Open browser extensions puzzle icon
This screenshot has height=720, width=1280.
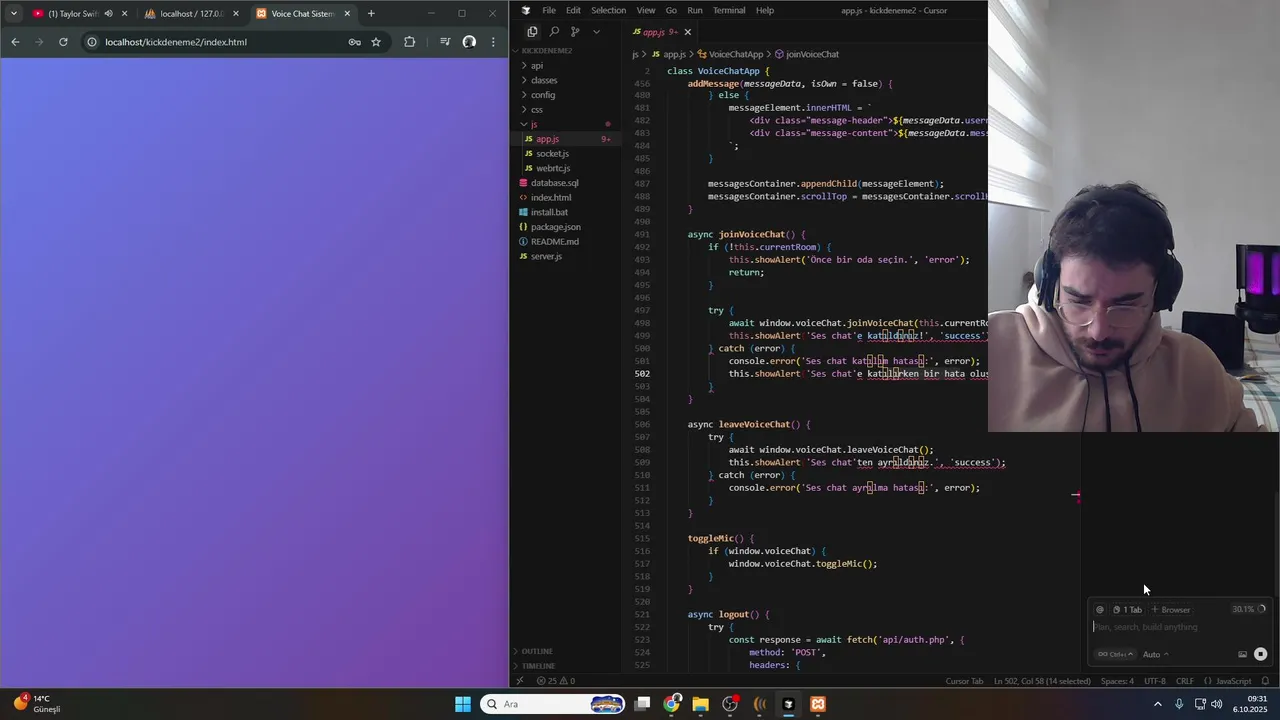click(409, 42)
